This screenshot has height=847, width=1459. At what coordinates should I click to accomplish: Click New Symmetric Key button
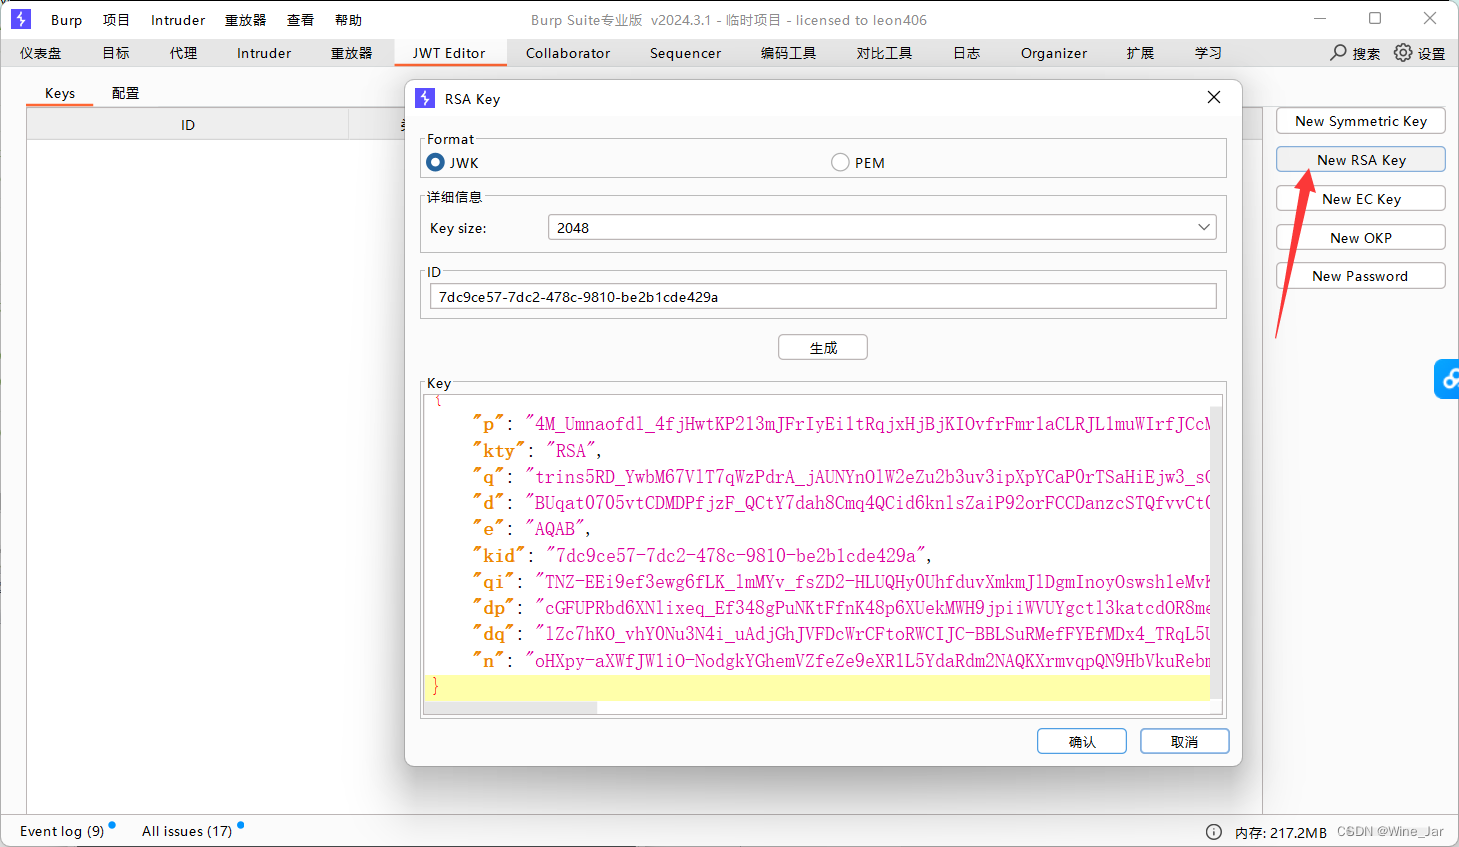[1361, 121]
